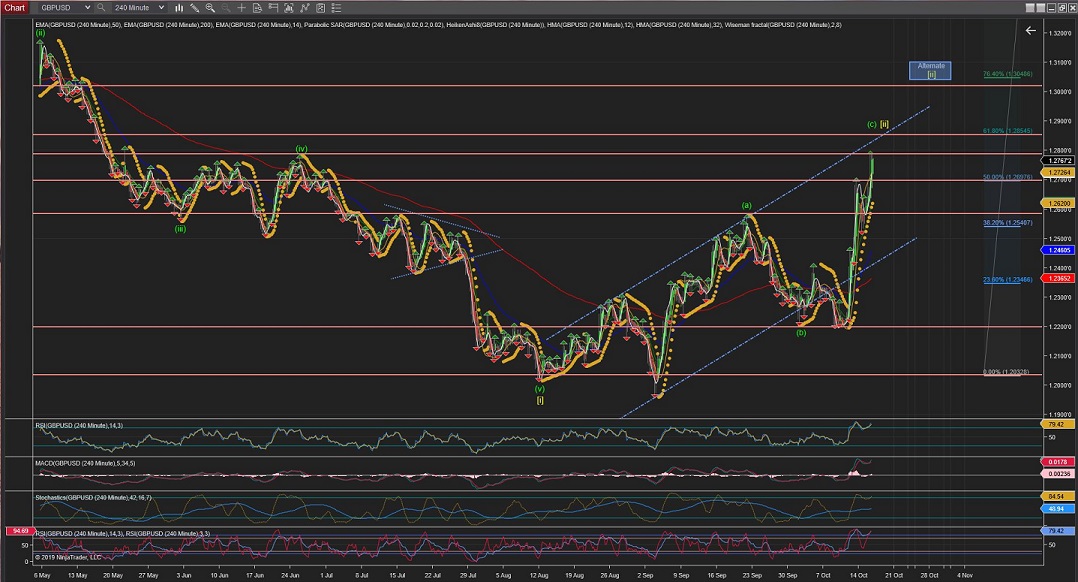Click the return-to-latest-bar arrow icon

(1031, 30)
